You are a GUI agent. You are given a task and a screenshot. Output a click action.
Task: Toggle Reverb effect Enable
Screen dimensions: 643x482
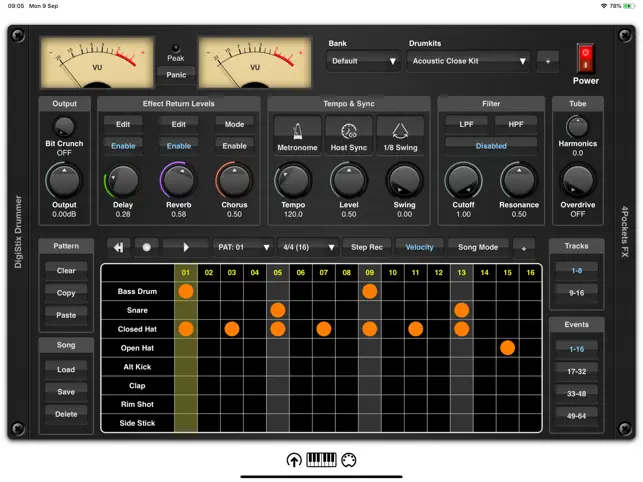(x=178, y=146)
